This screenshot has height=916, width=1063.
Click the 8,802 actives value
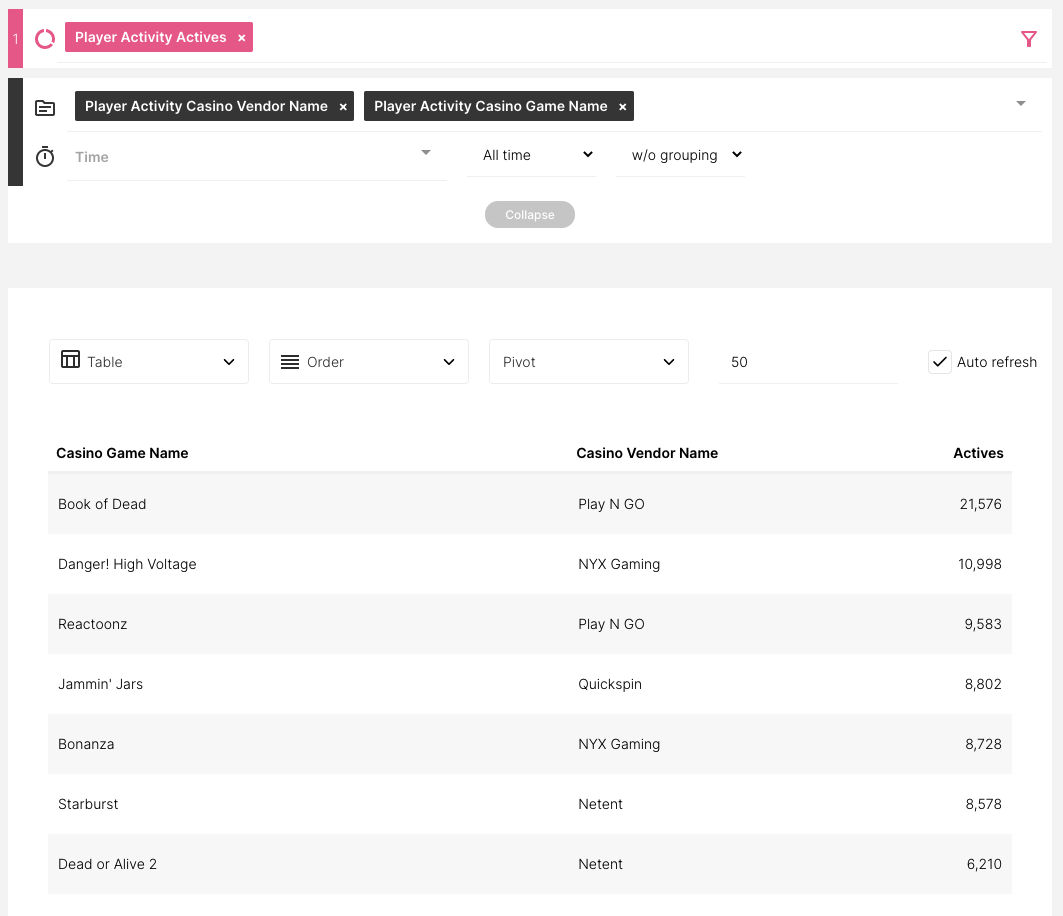pos(983,684)
